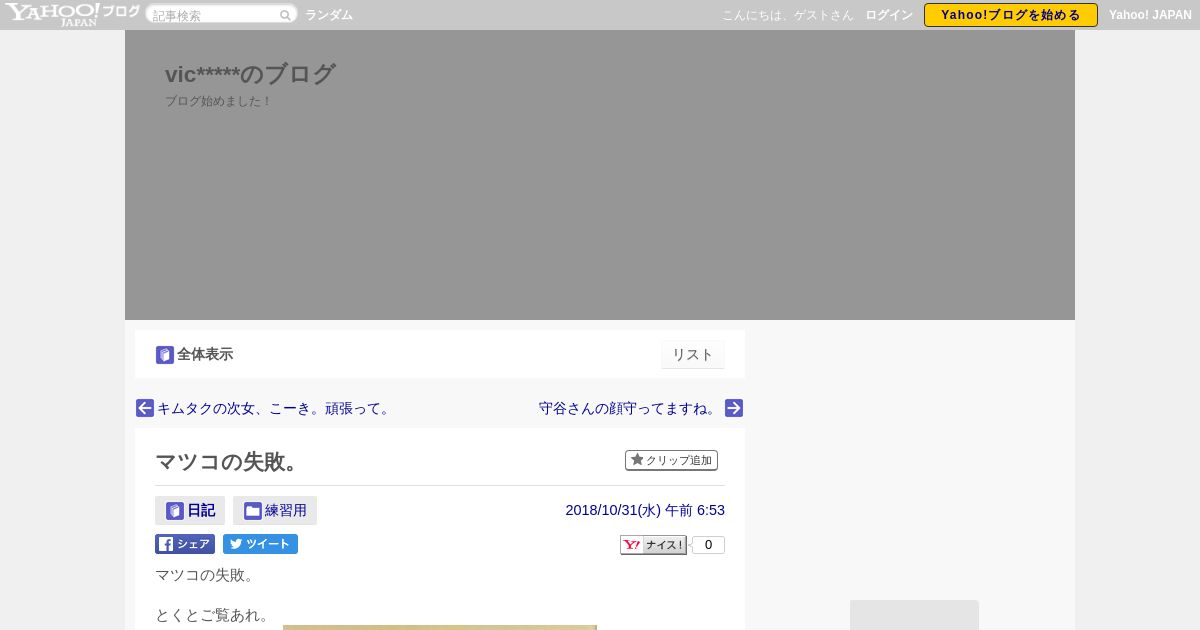This screenshot has width=1200, height=630.
Task: Open the 日記 category tag
Action: tap(190, 510)
